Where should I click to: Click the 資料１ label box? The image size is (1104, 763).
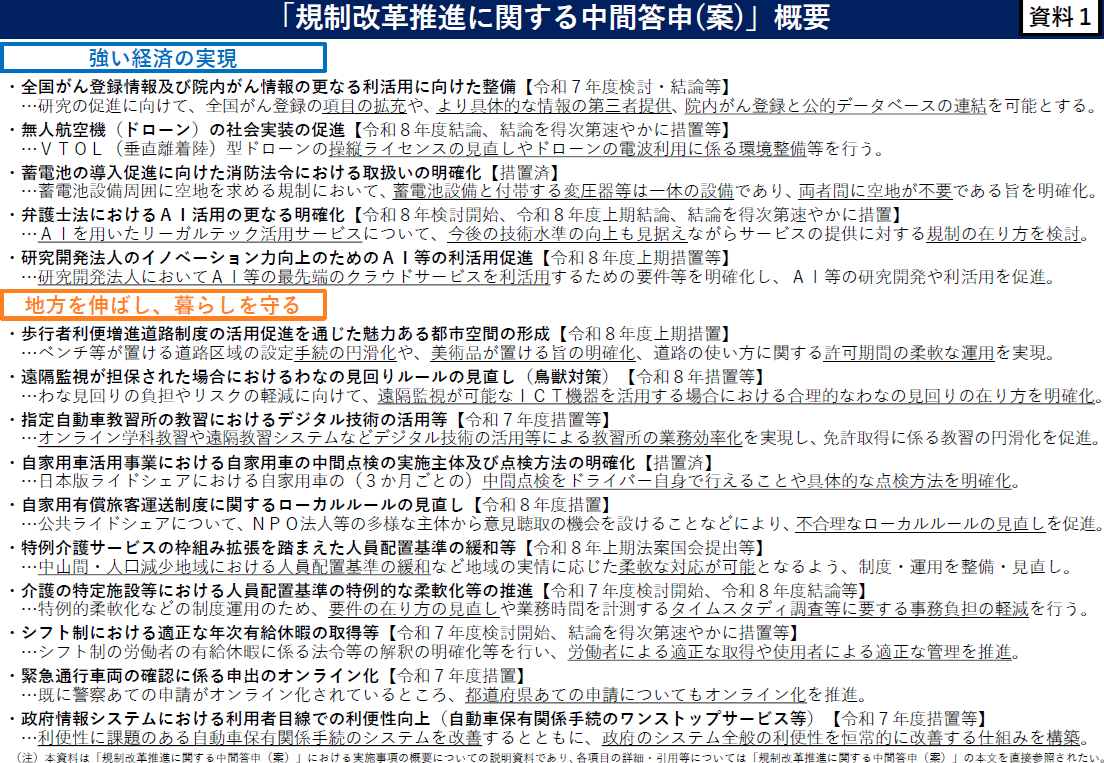coord(1059,19)
